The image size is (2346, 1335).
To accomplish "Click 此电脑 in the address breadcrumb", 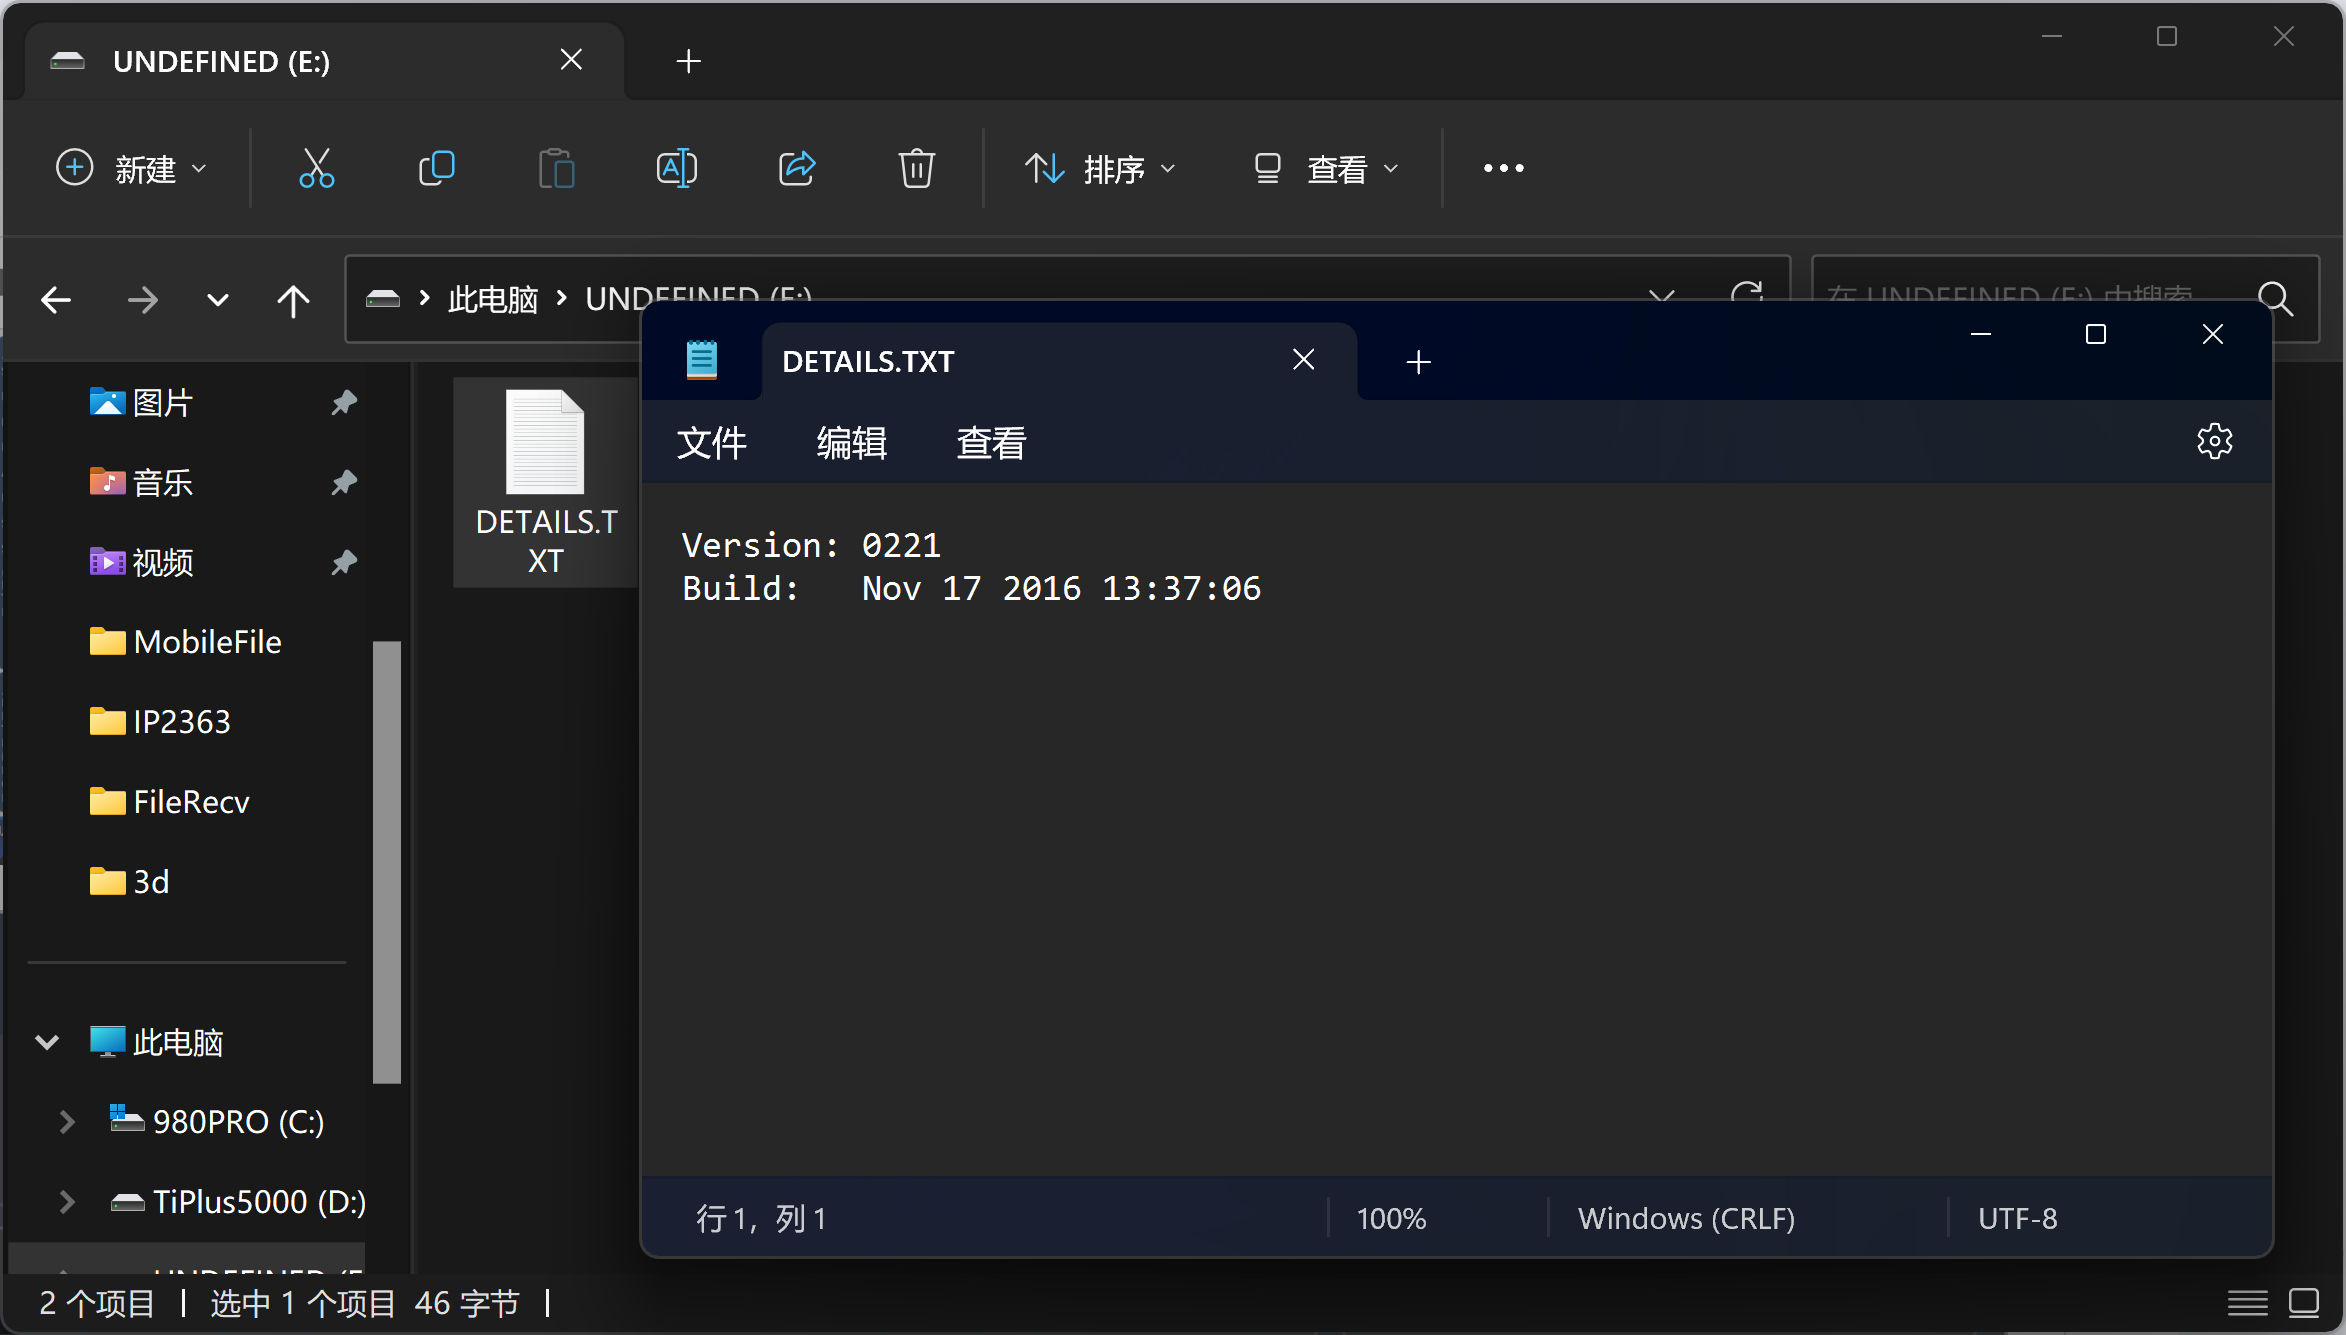I will pos(492,298).
